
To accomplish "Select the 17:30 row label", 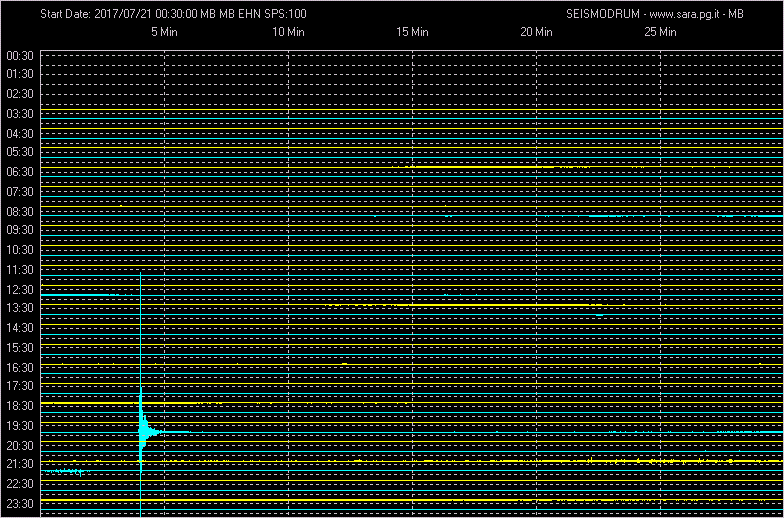I will tap(20, 386).
